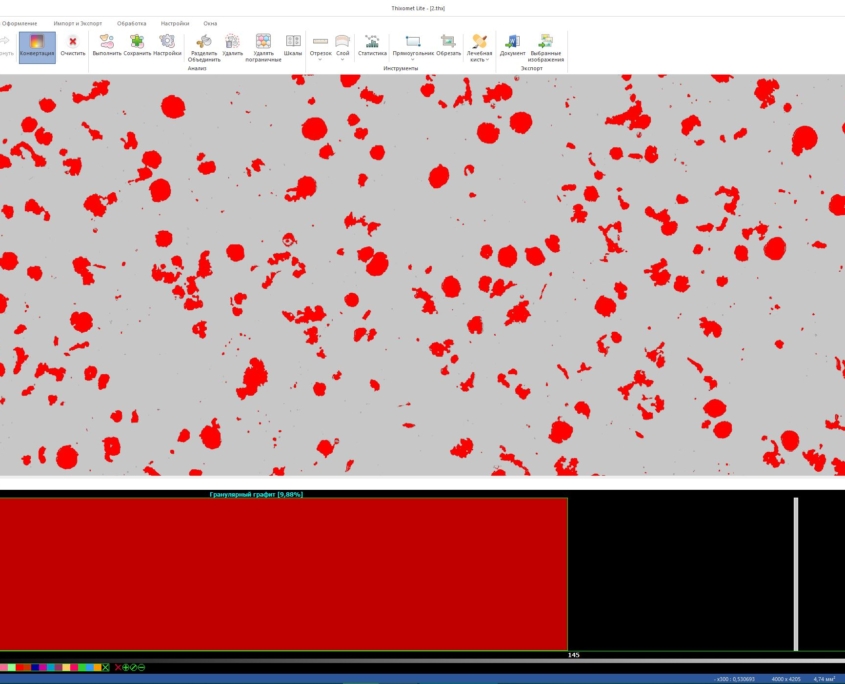Click the green minus circle icon

(141, 667)
